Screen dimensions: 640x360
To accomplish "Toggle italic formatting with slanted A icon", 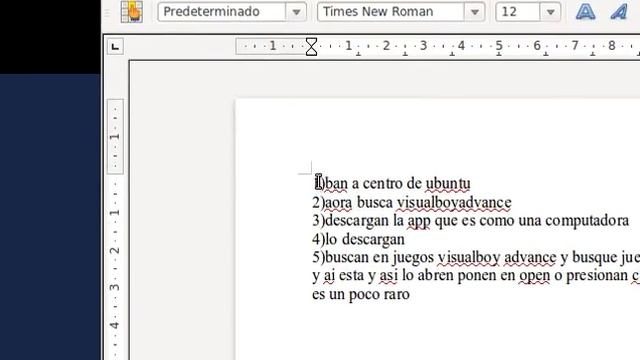I will [x=619, y=11].
